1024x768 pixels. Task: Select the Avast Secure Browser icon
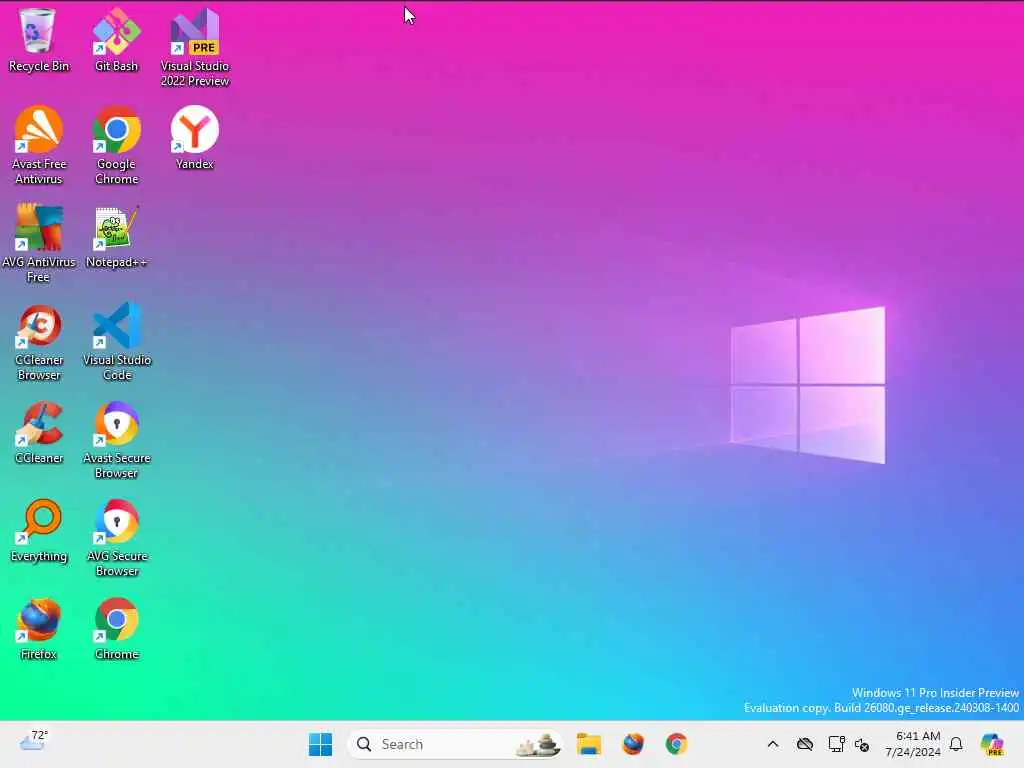[x=116, y=440]
